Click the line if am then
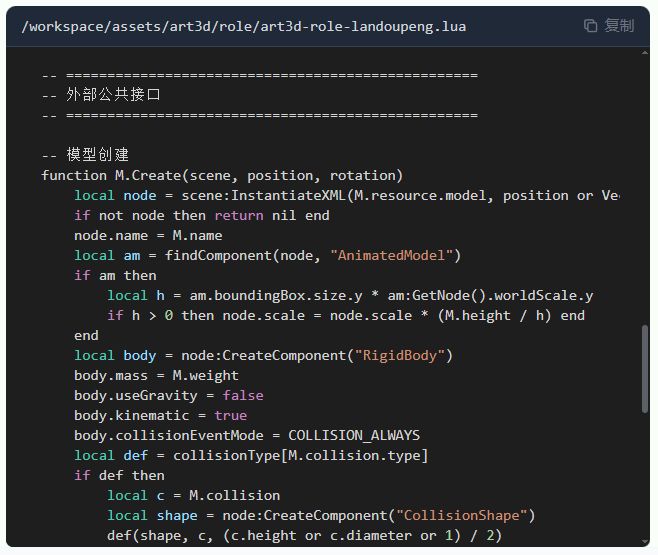The width and height of the screenshot is (658, 555). point(115,276)
